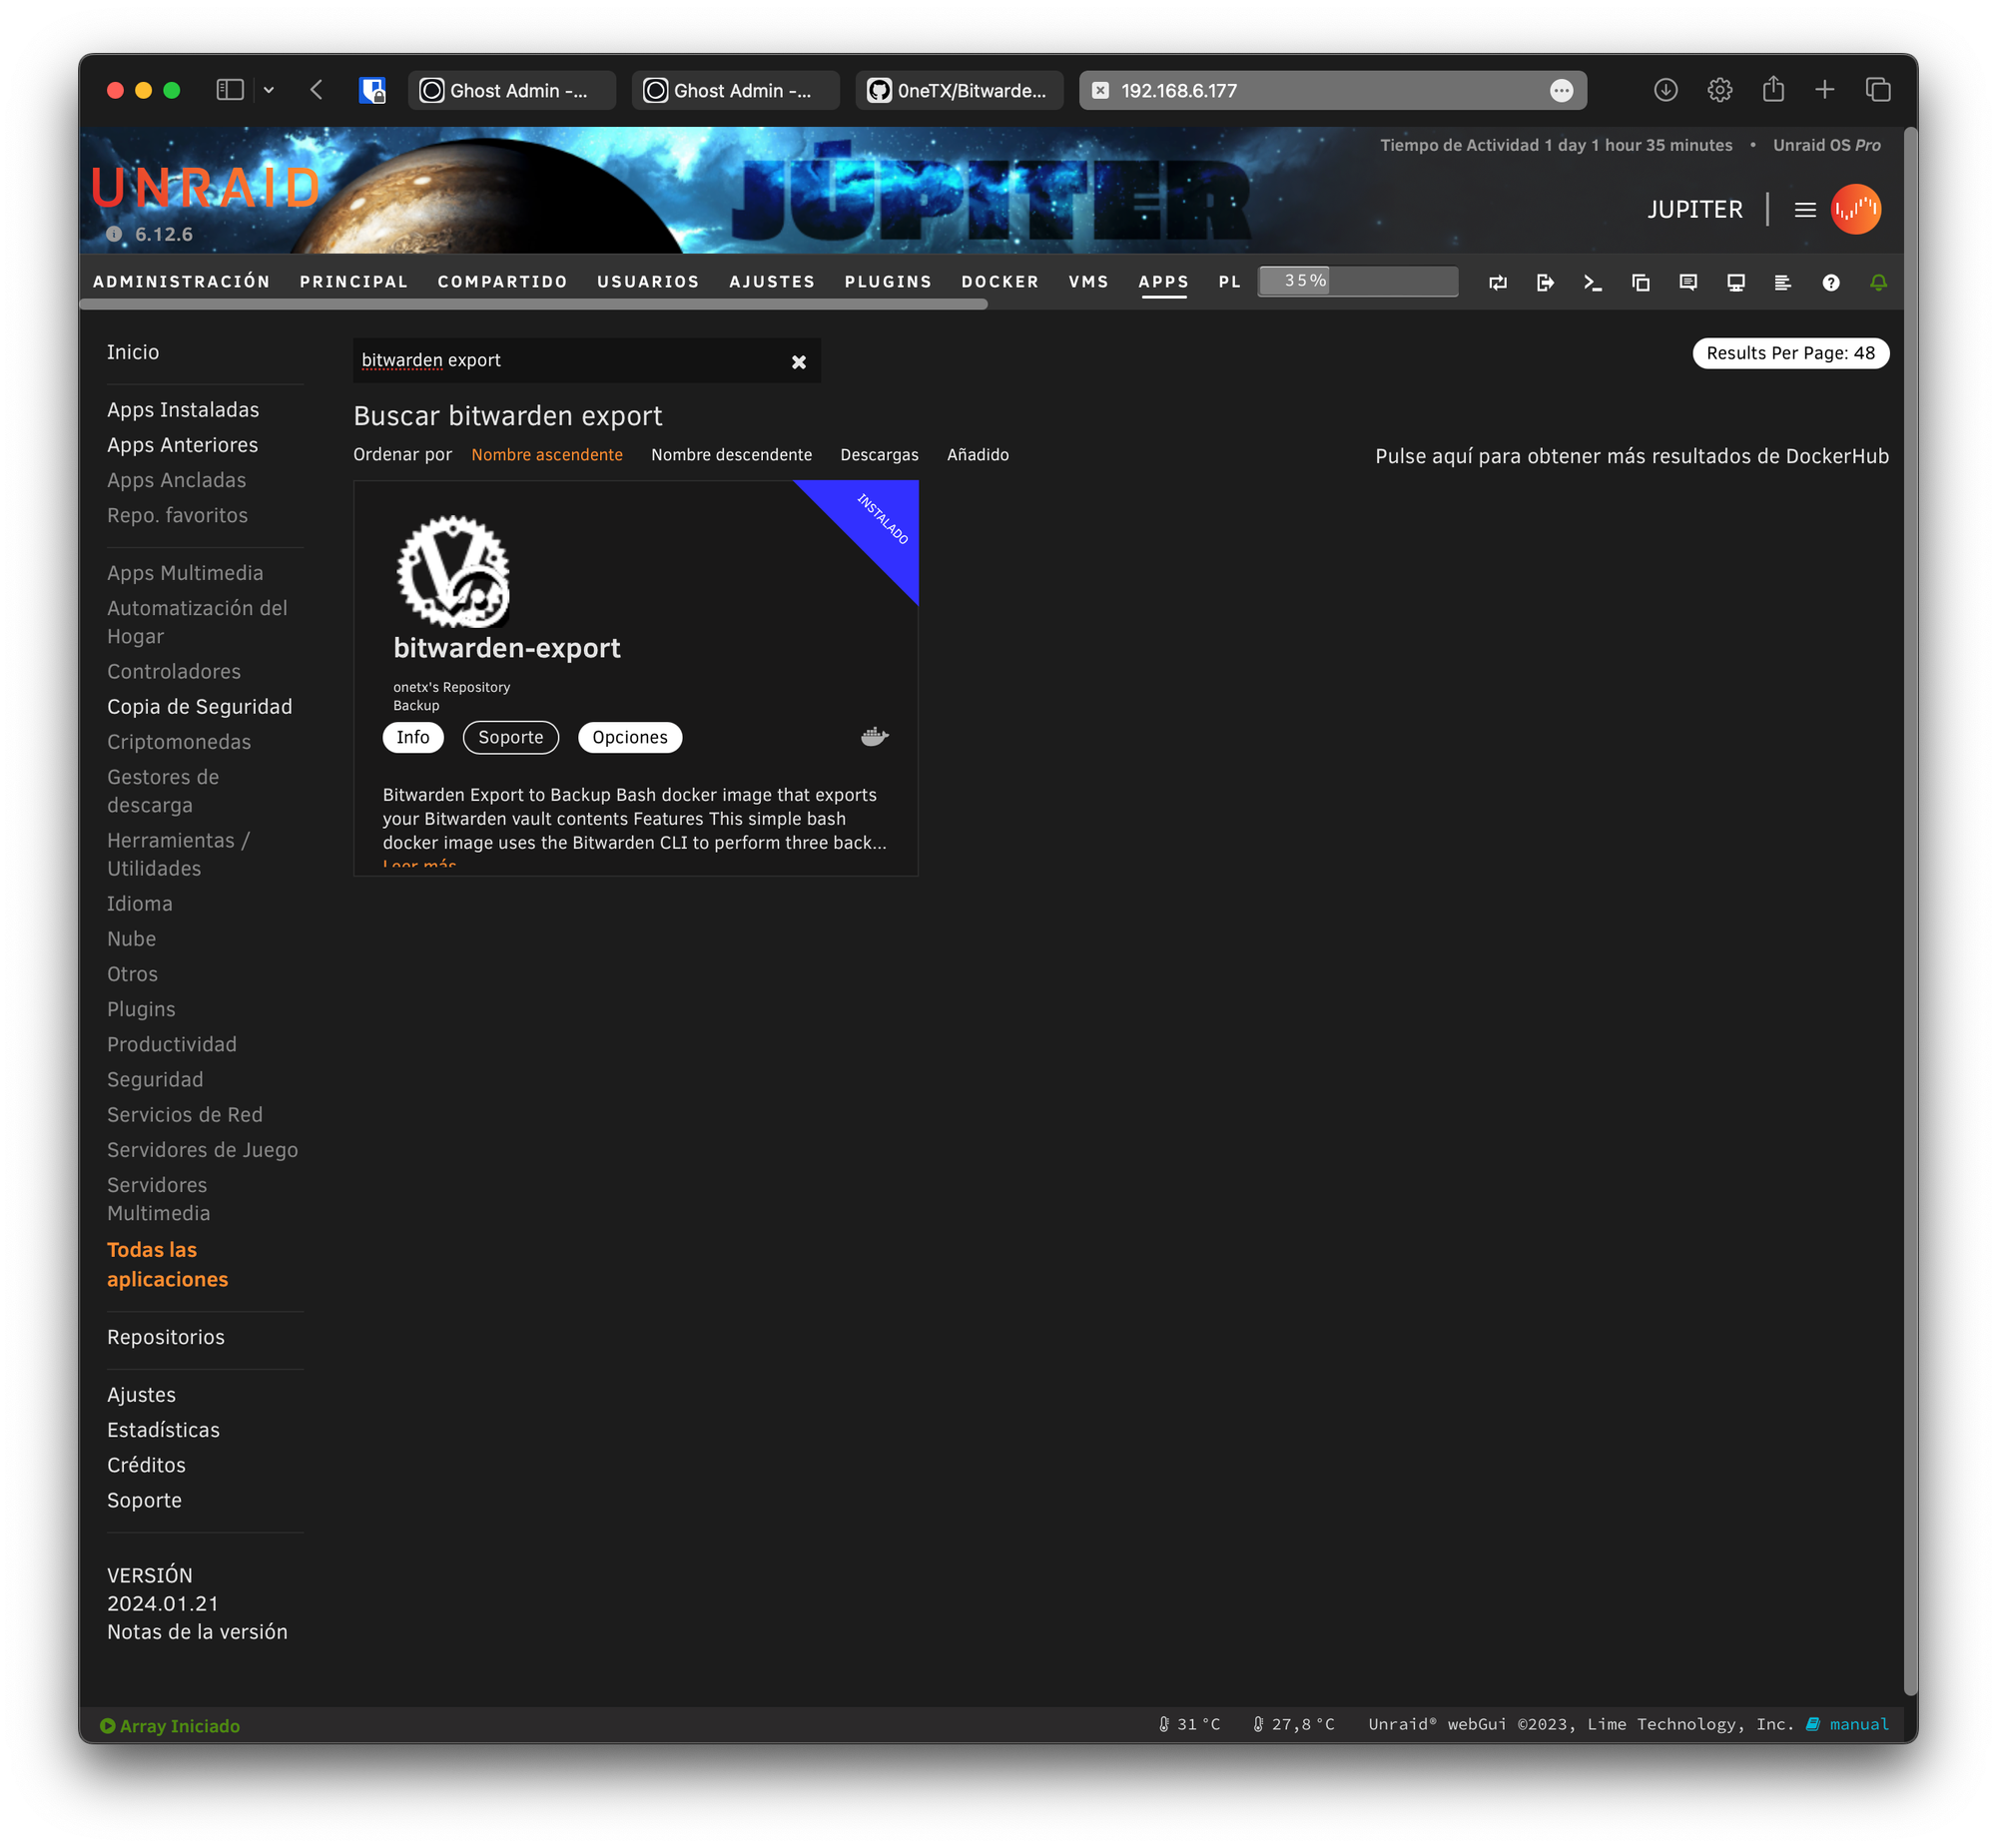The height and width of the screenshot is (1848, 1997).
Task: Sort by Nombre ascendente
Action: (546, 454)
